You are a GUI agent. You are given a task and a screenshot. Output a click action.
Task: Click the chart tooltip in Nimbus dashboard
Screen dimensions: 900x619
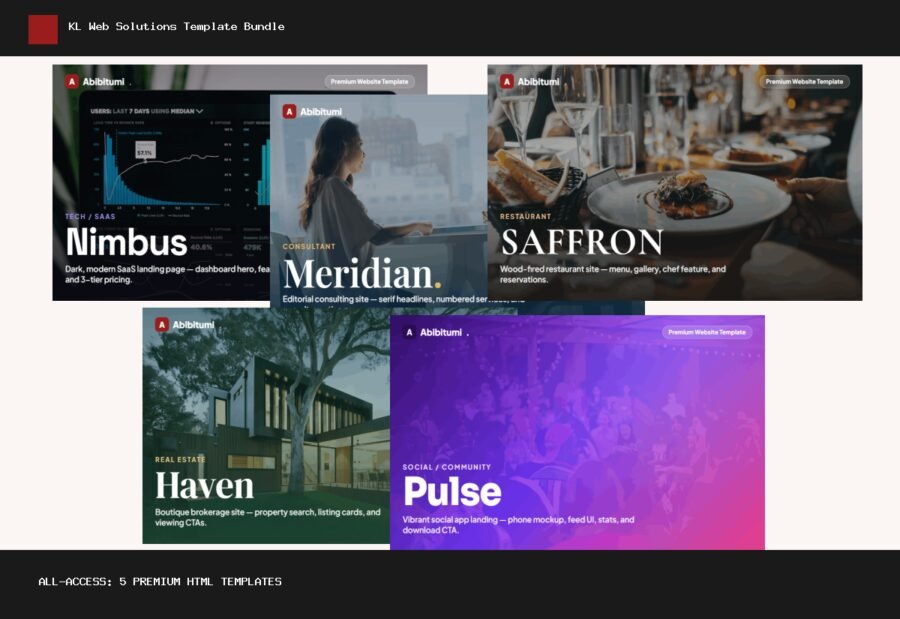pyautogui.click(x=145, y=150)
